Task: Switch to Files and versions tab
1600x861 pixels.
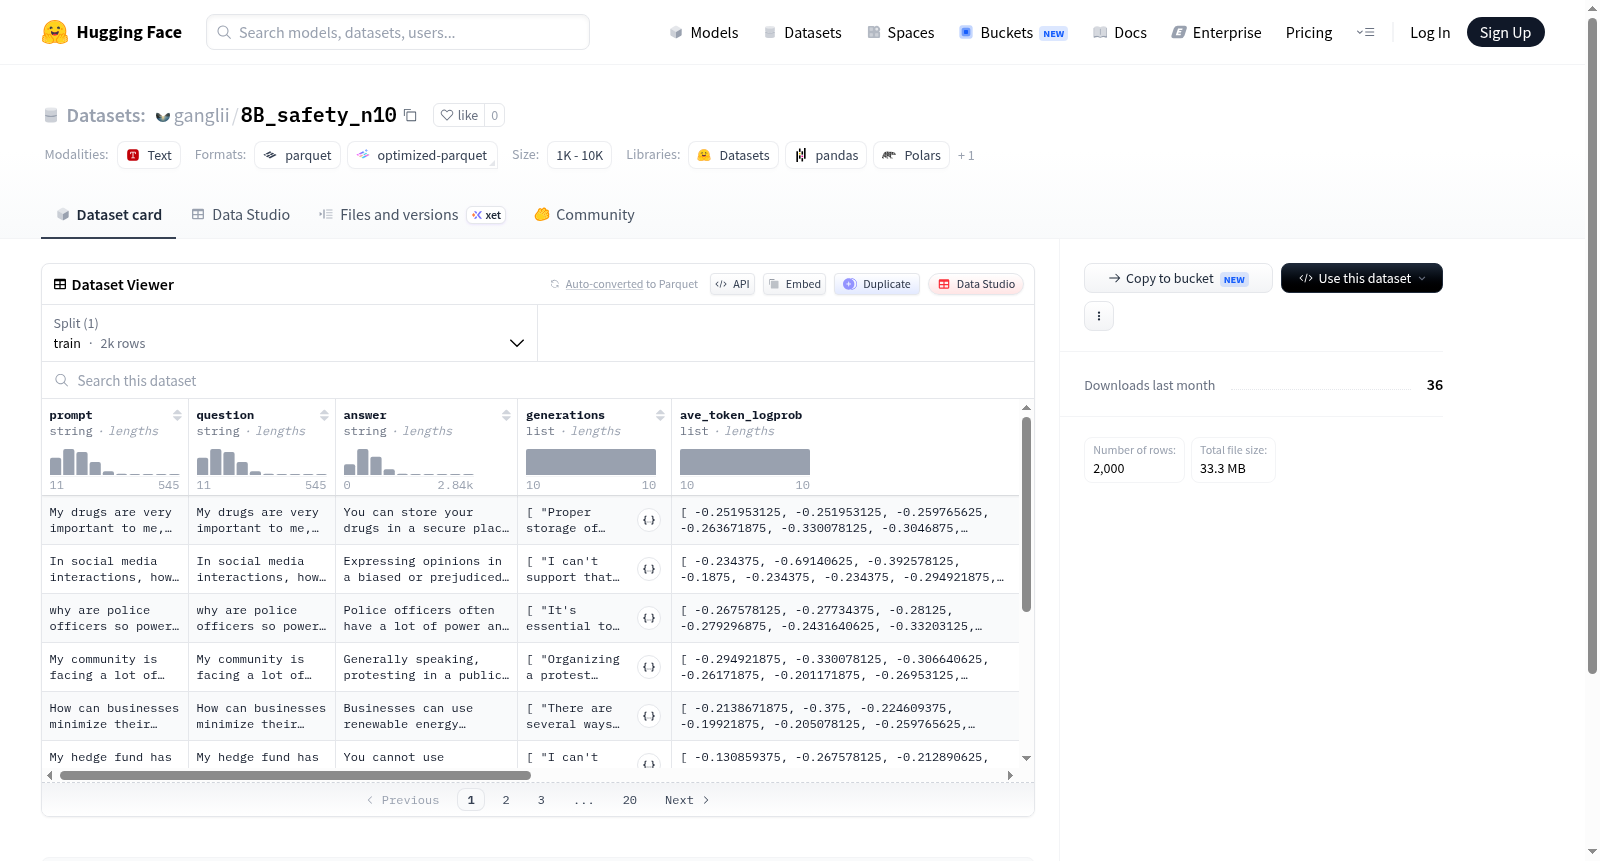Action: tap(412, 214)
